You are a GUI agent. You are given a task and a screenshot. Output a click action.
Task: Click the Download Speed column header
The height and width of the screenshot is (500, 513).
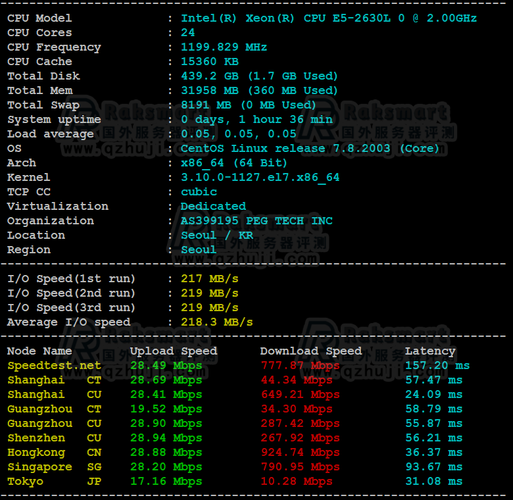pyautogui.click(x=311, y=351)
